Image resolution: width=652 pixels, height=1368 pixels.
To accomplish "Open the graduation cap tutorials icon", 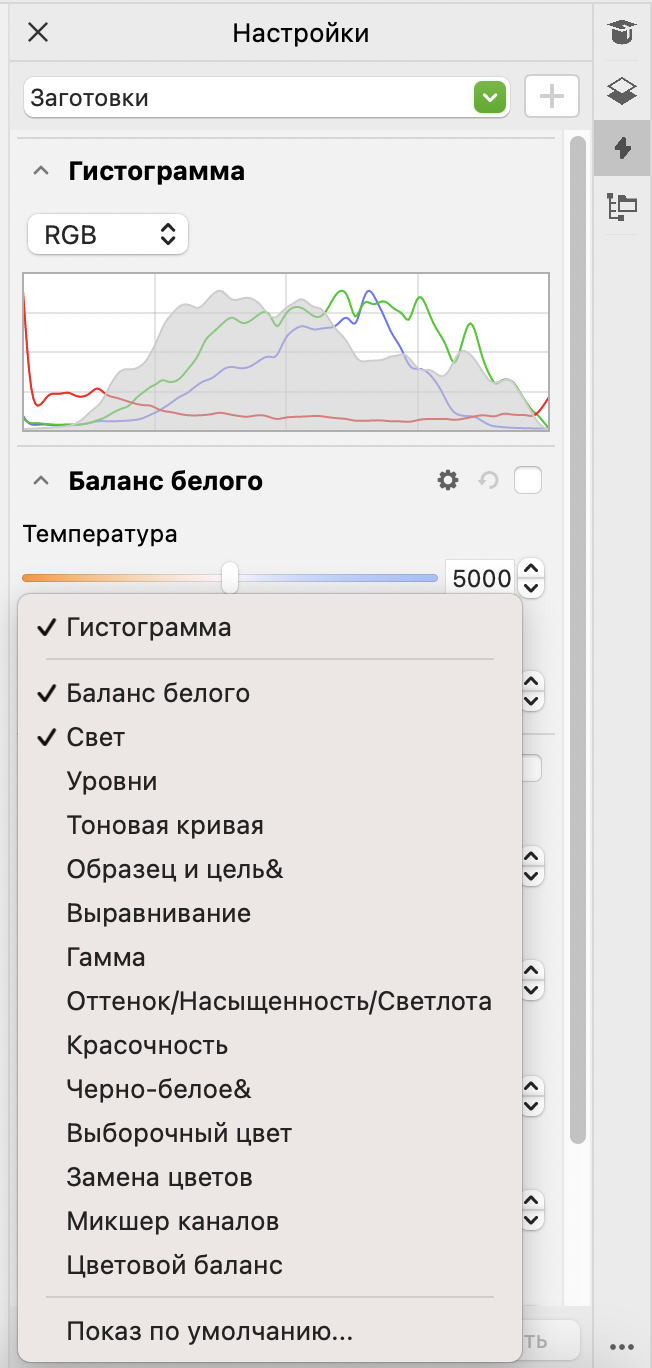I will coord(622,33).
